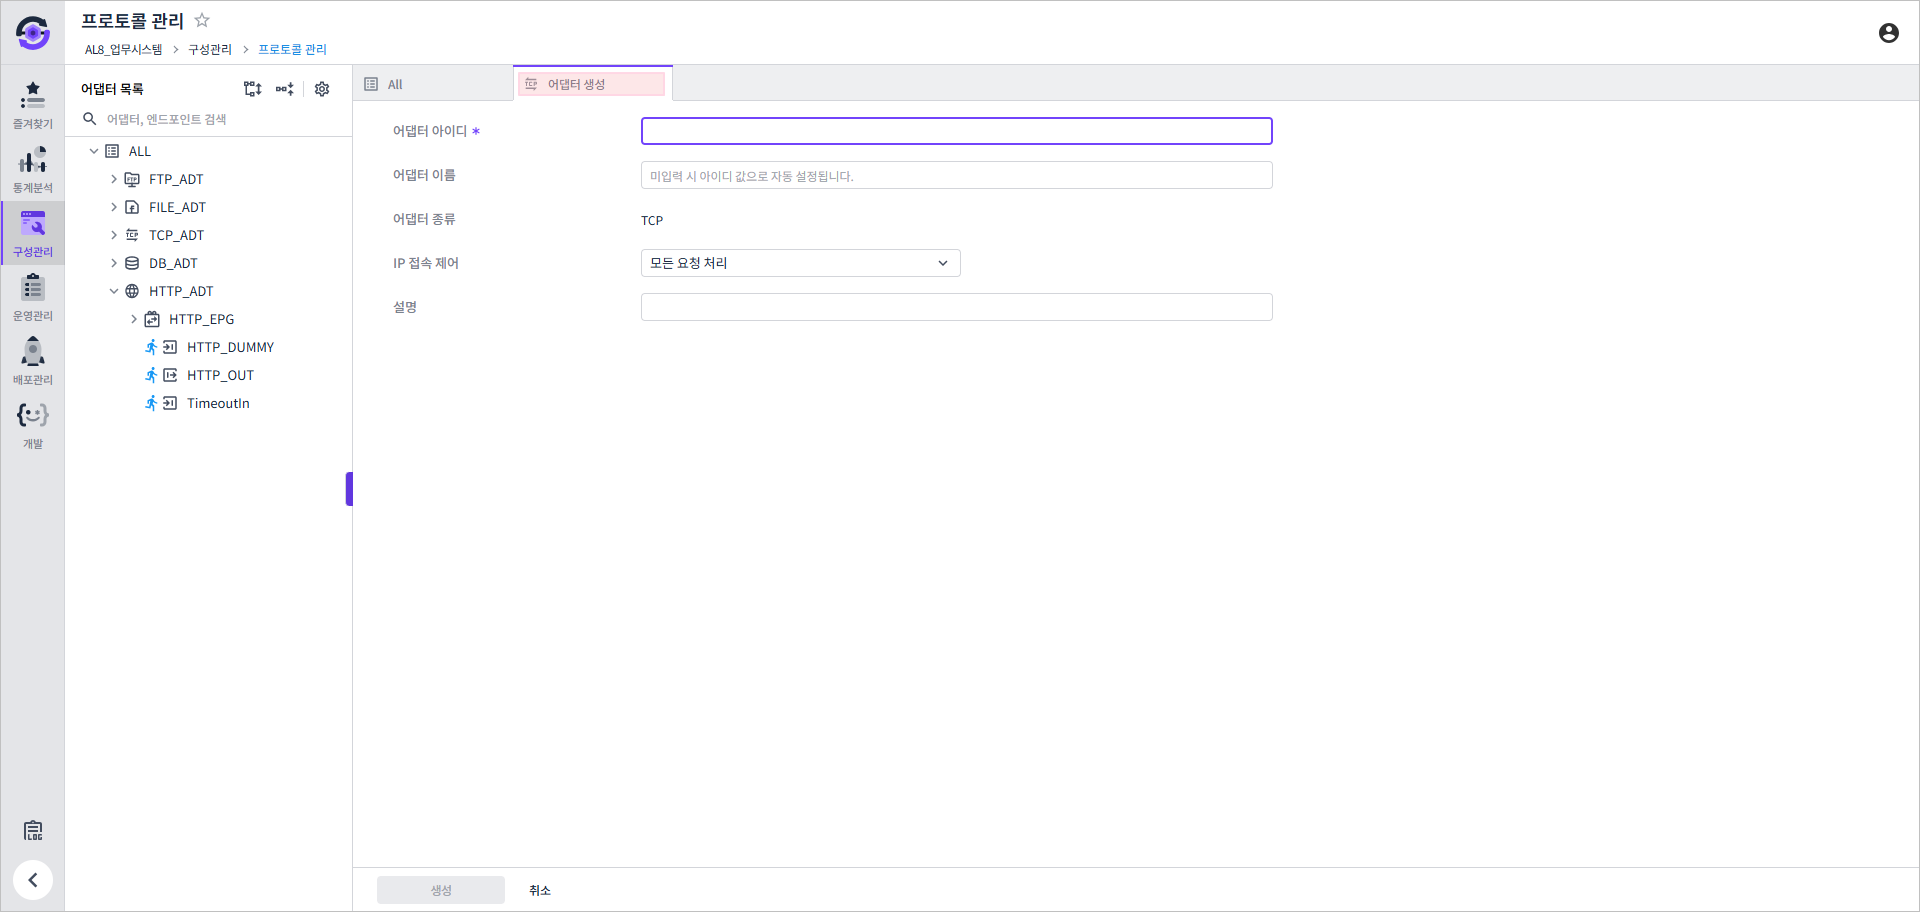This screenshot has height=912, width=1920.
Task: Click the add endpoint icon in 어댑터 목록
Action: click(285, 89)
